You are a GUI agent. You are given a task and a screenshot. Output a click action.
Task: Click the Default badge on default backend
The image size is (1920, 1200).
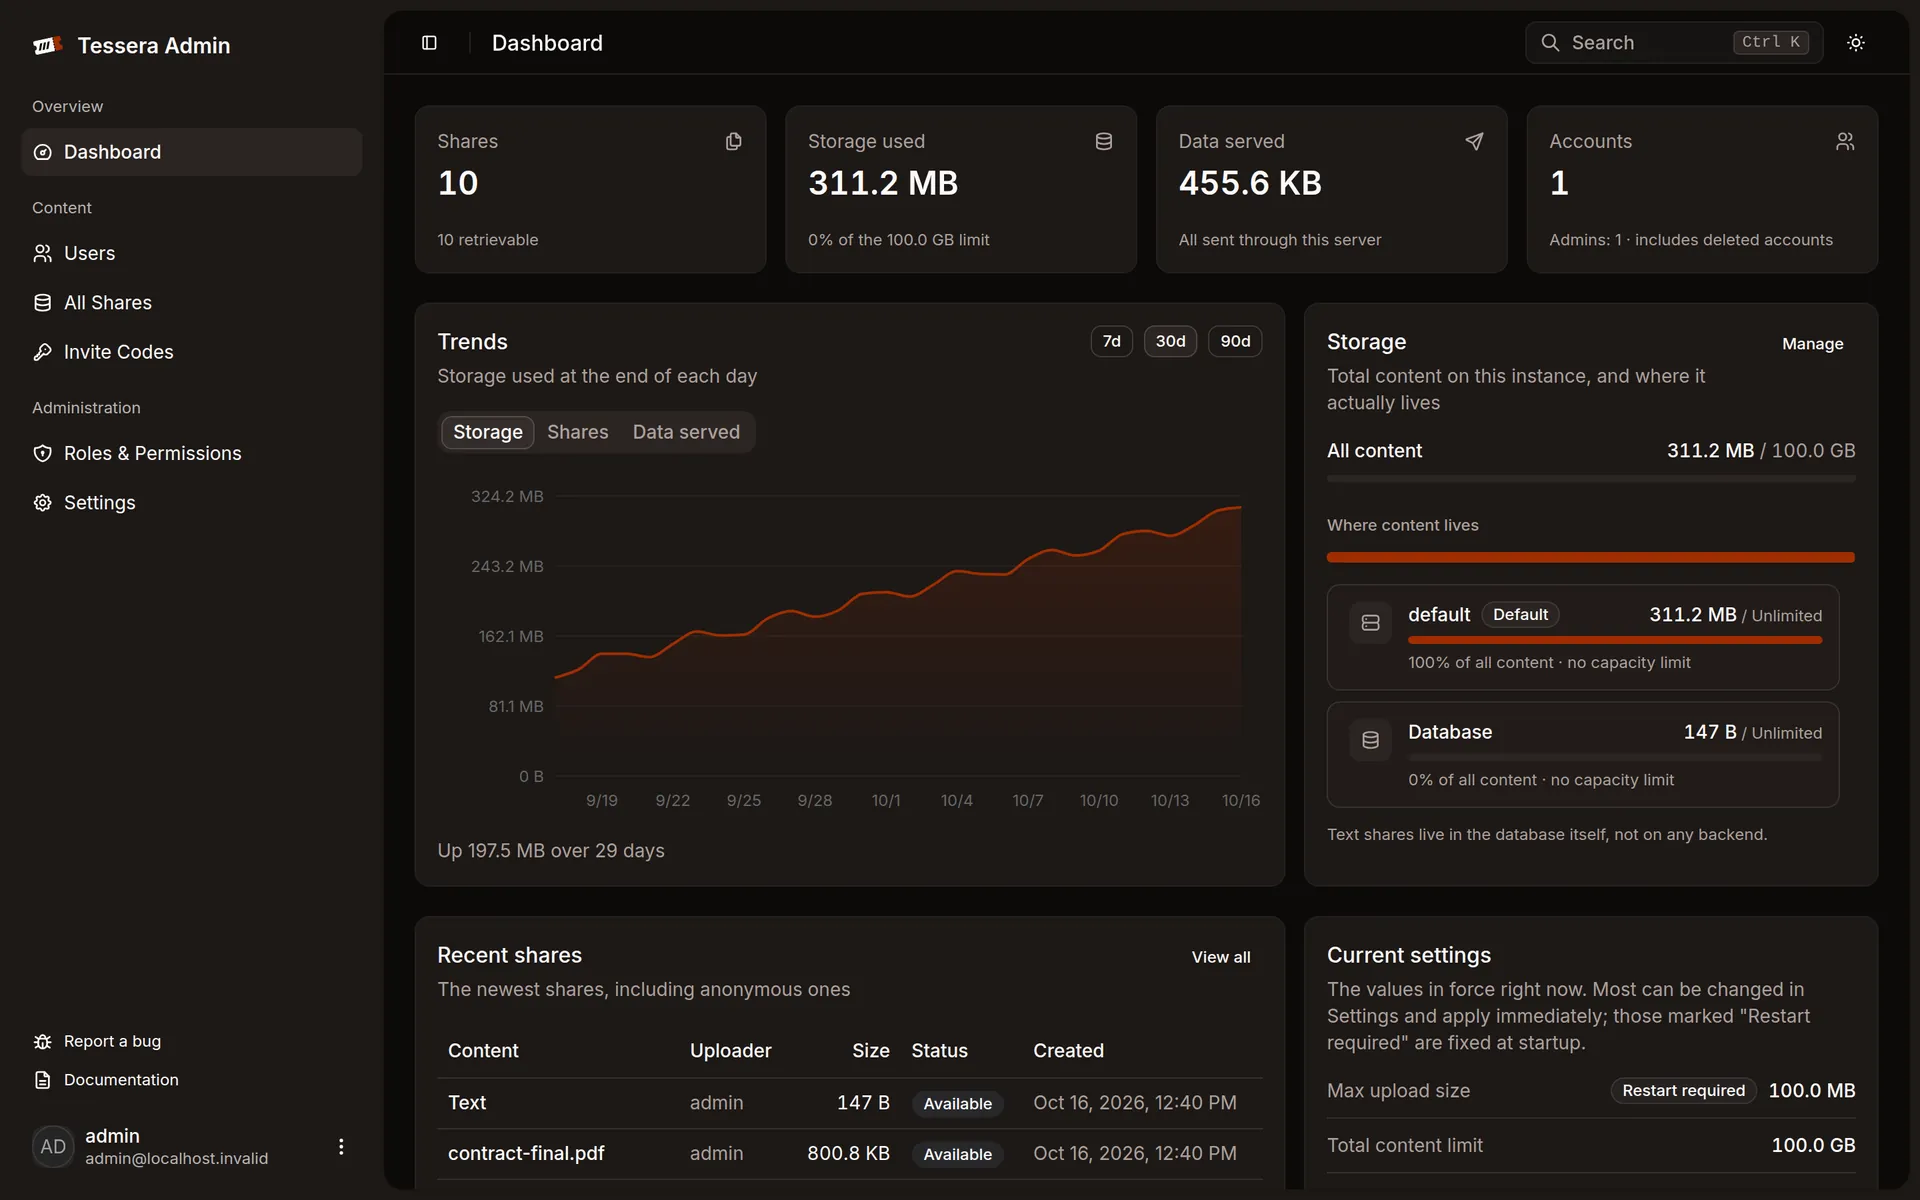pyautogui.click(x=1520, y=615)
